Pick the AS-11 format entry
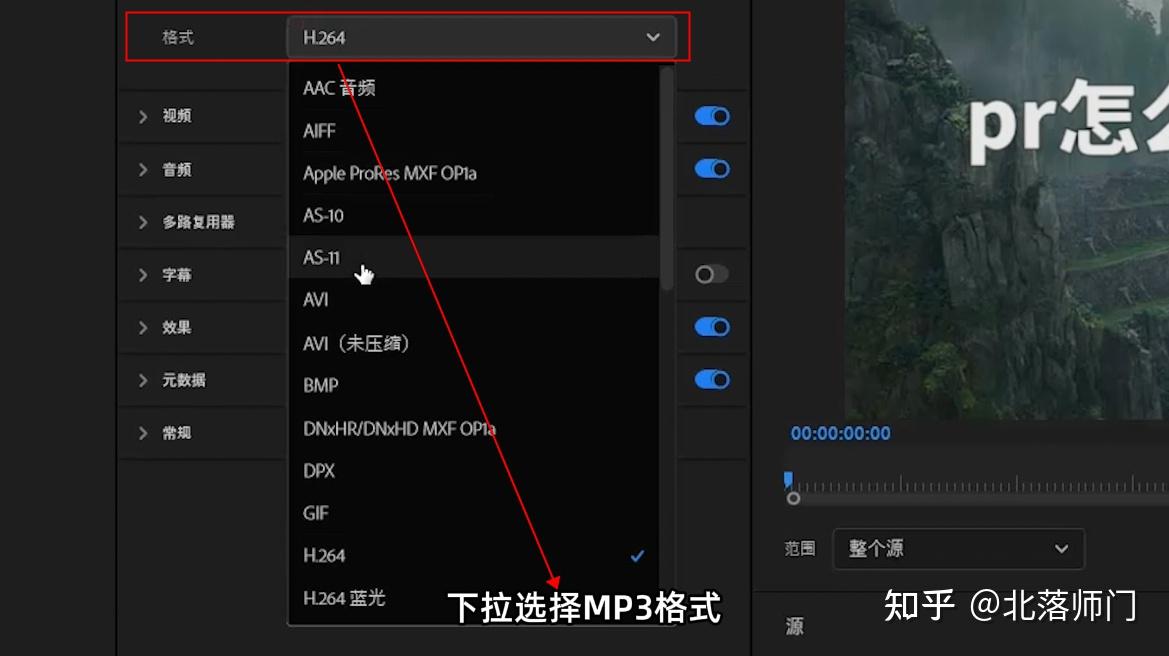Screen dimensions: 1169x656 point(322,258)
